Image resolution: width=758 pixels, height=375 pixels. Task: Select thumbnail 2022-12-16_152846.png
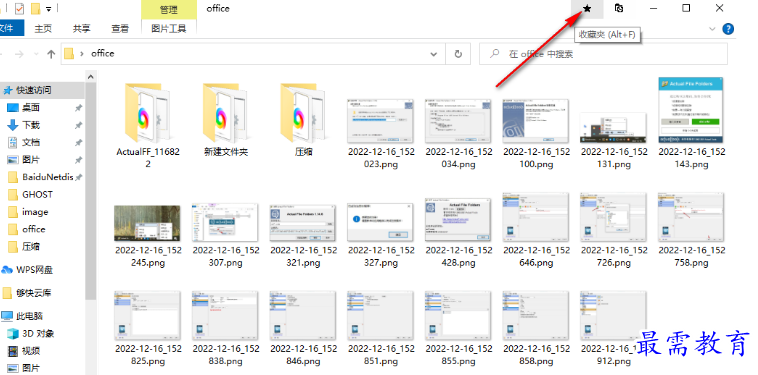point(304,329)
